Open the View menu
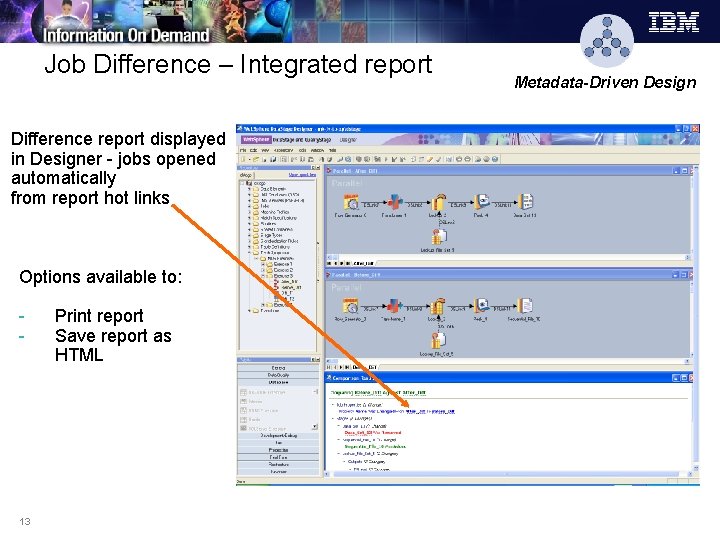 pos(265,150)
